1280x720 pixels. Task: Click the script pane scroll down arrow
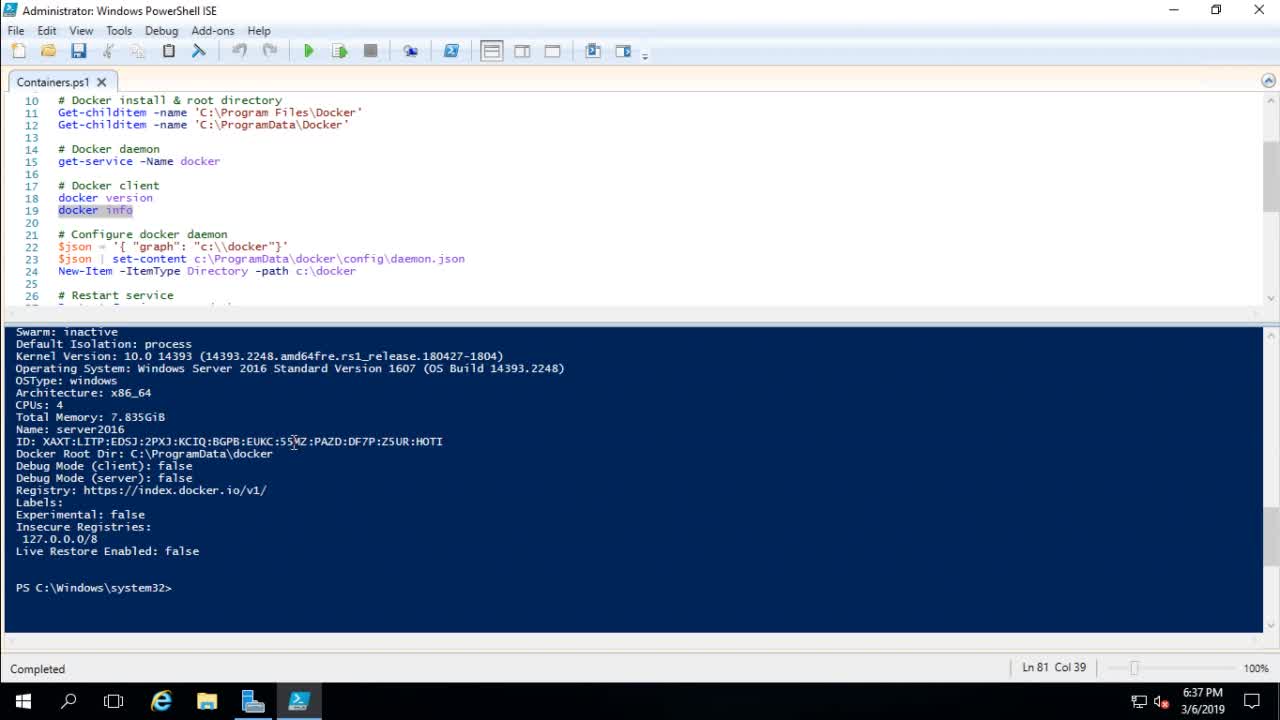pos(1271,298)
